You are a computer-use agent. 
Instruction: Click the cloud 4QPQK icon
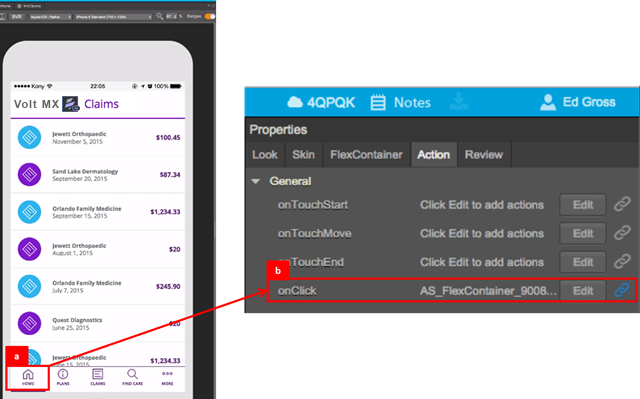[295, 102]
